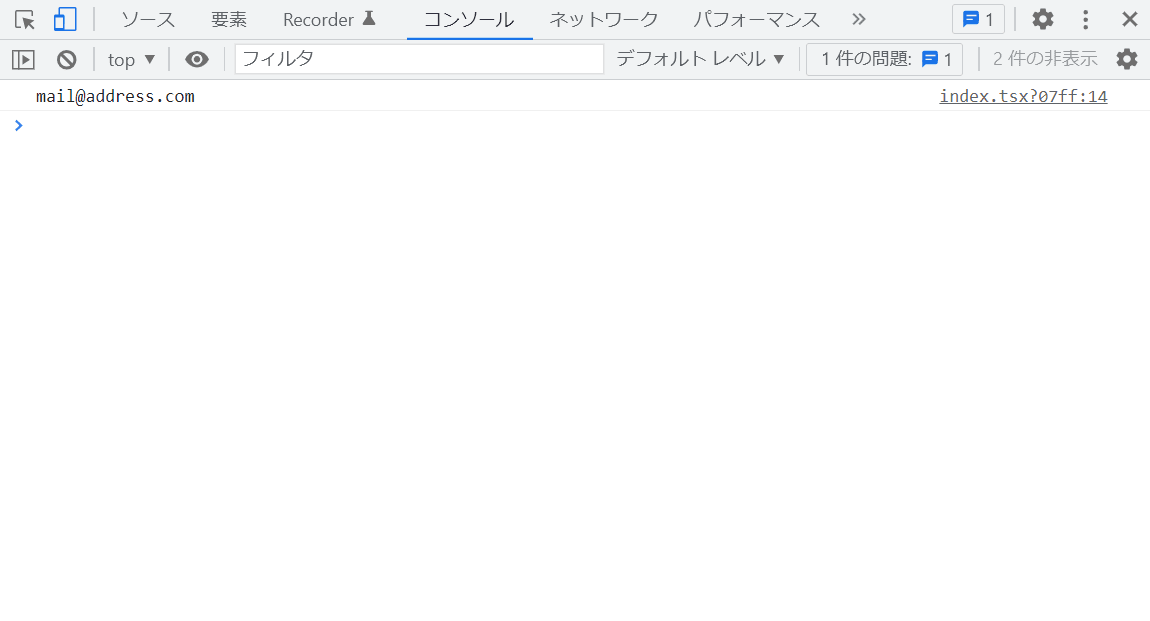Select the コンソール tab
The height and width of the screenshot is (621, 1150).
click(469, 20)
